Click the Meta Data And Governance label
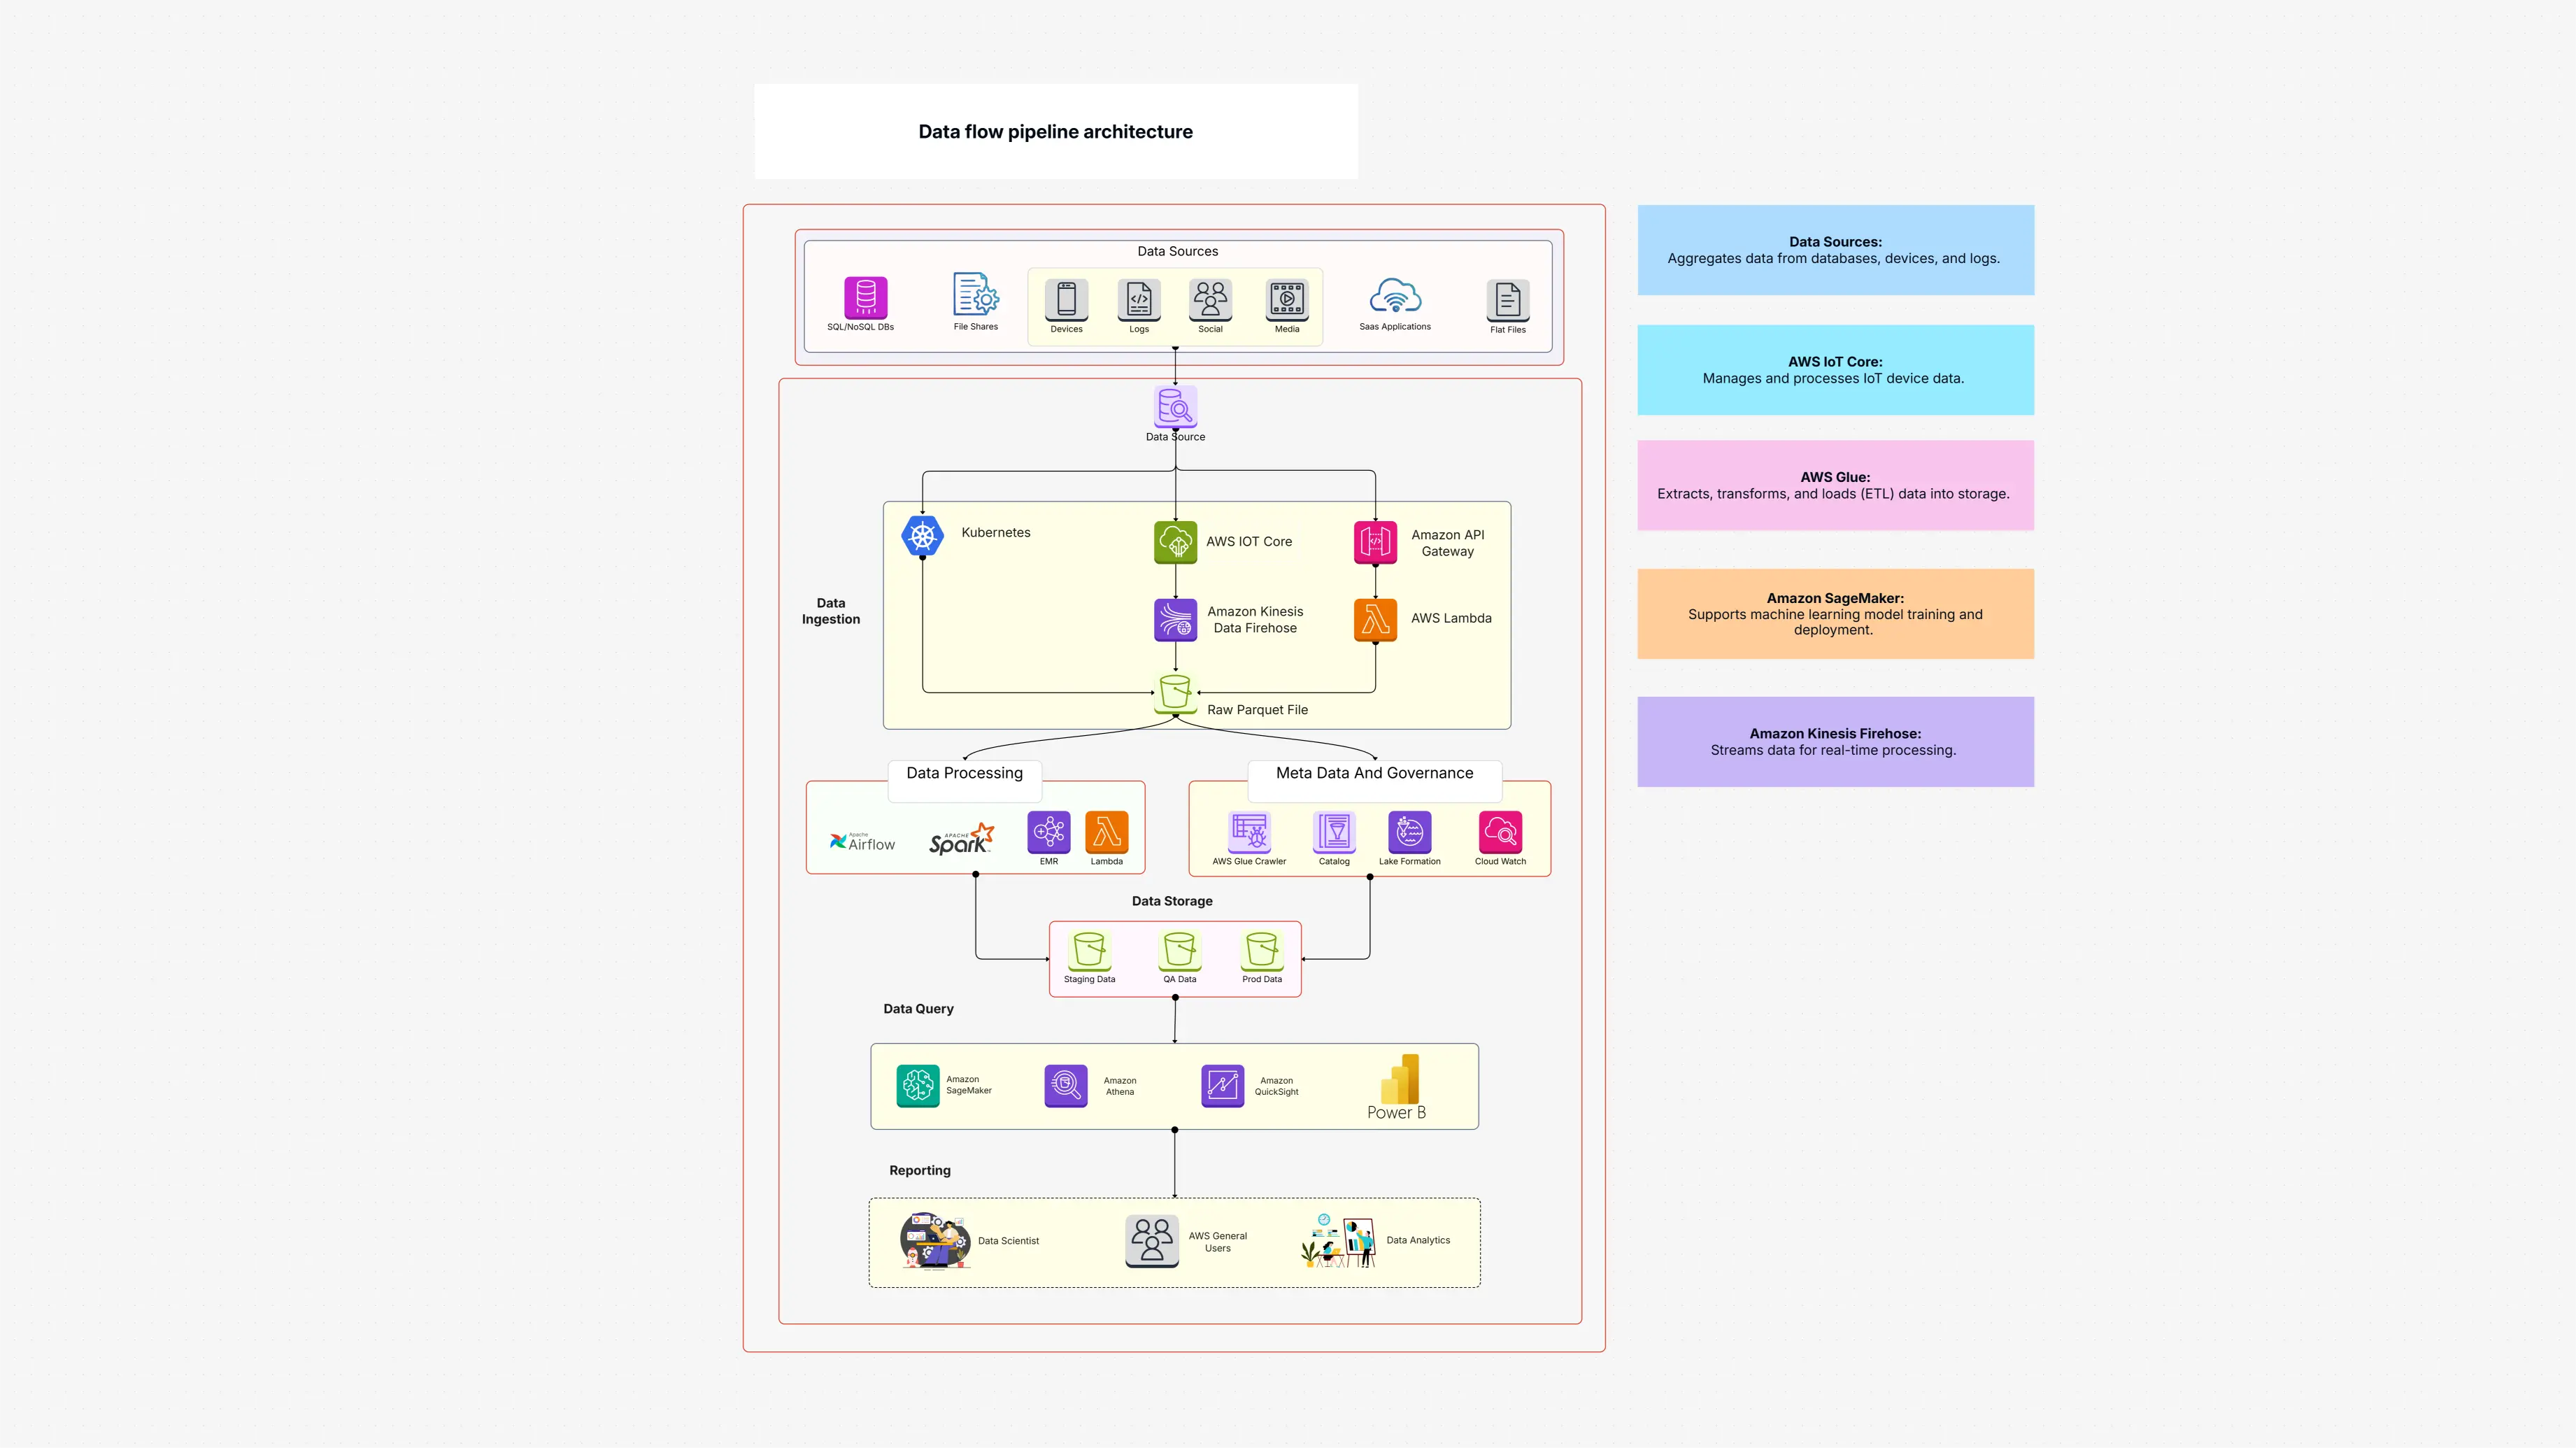2576x1448 pixels. [1374, 772]
